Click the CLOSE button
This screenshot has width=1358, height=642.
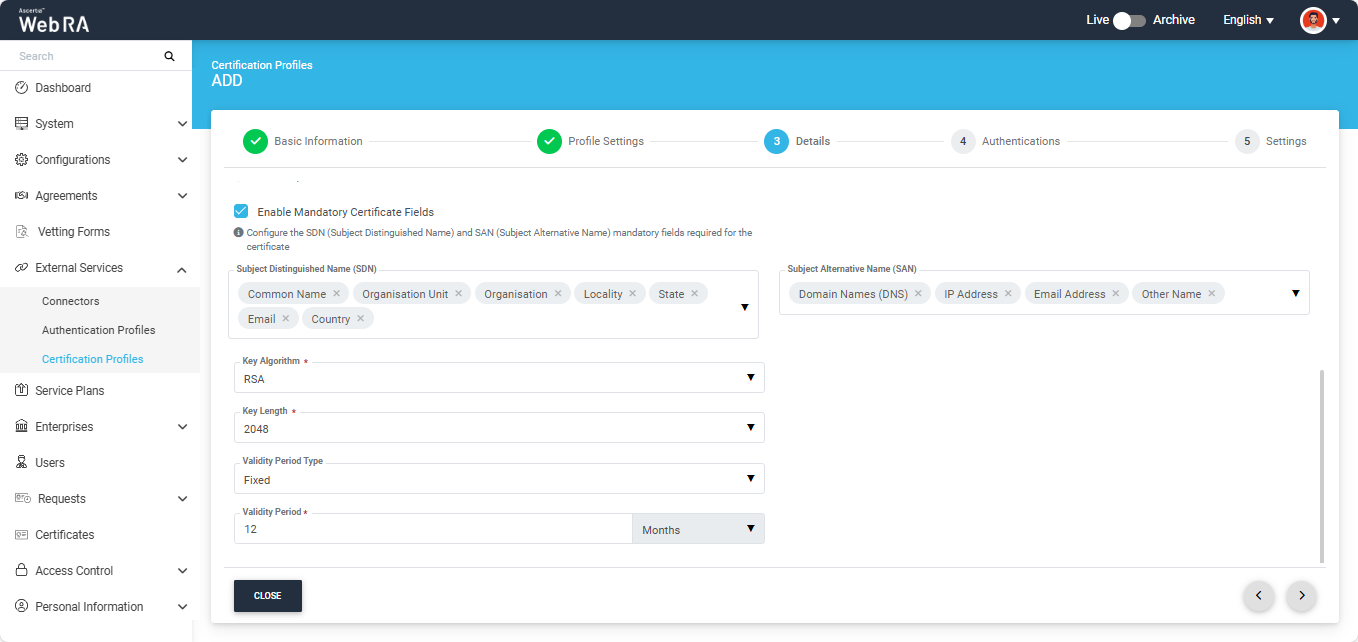pyautogui.click(x=267, y=596)
